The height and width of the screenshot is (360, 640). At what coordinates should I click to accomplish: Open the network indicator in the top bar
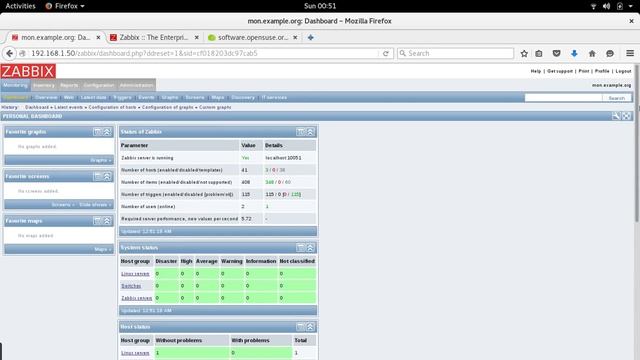click(593, 6)
